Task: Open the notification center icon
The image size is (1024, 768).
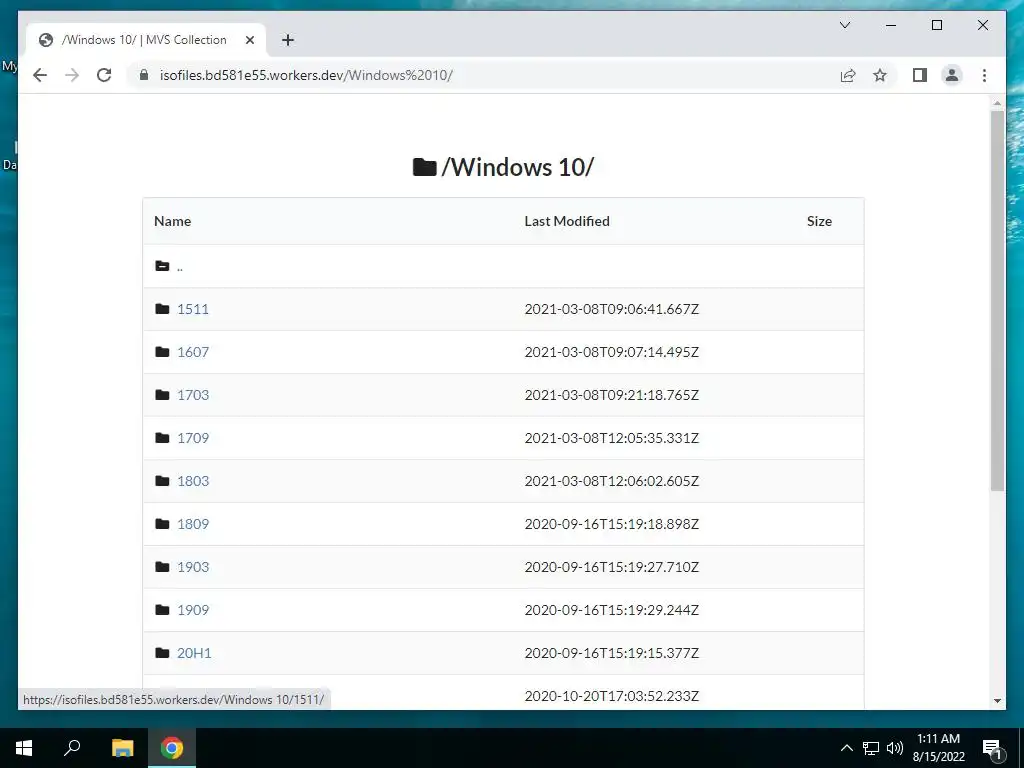Action: click(x=992, y=748)
